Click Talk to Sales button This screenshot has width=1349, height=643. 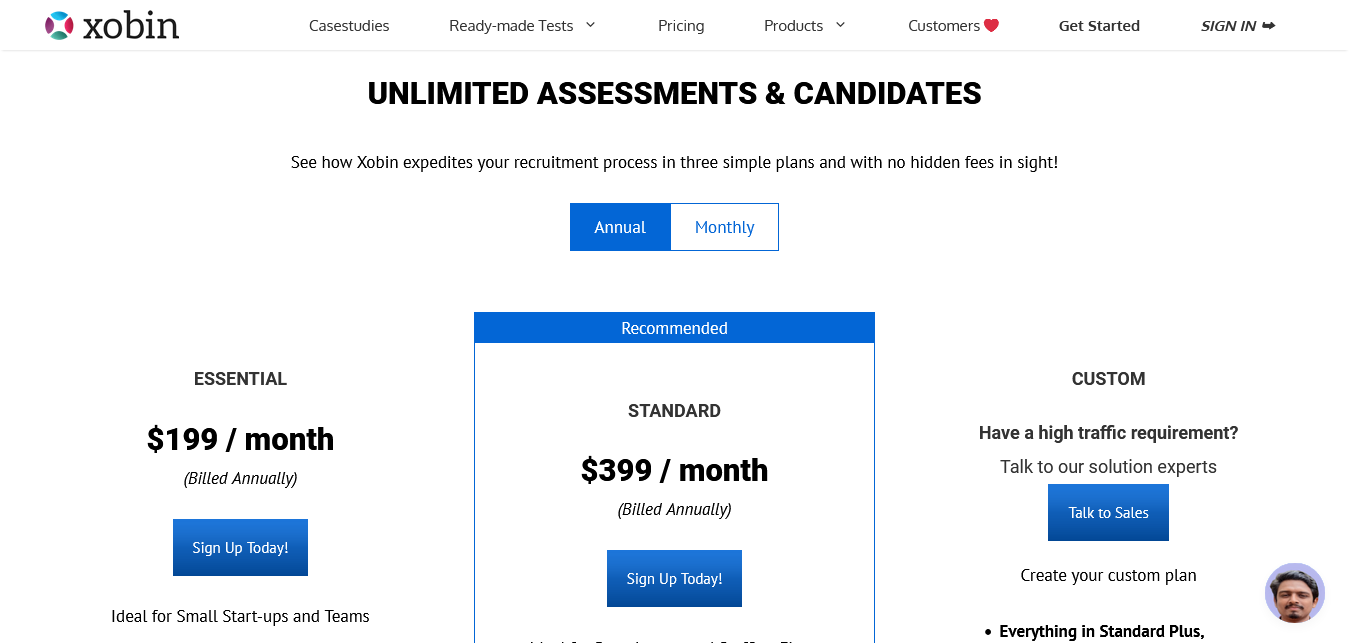pos(1108,512)
